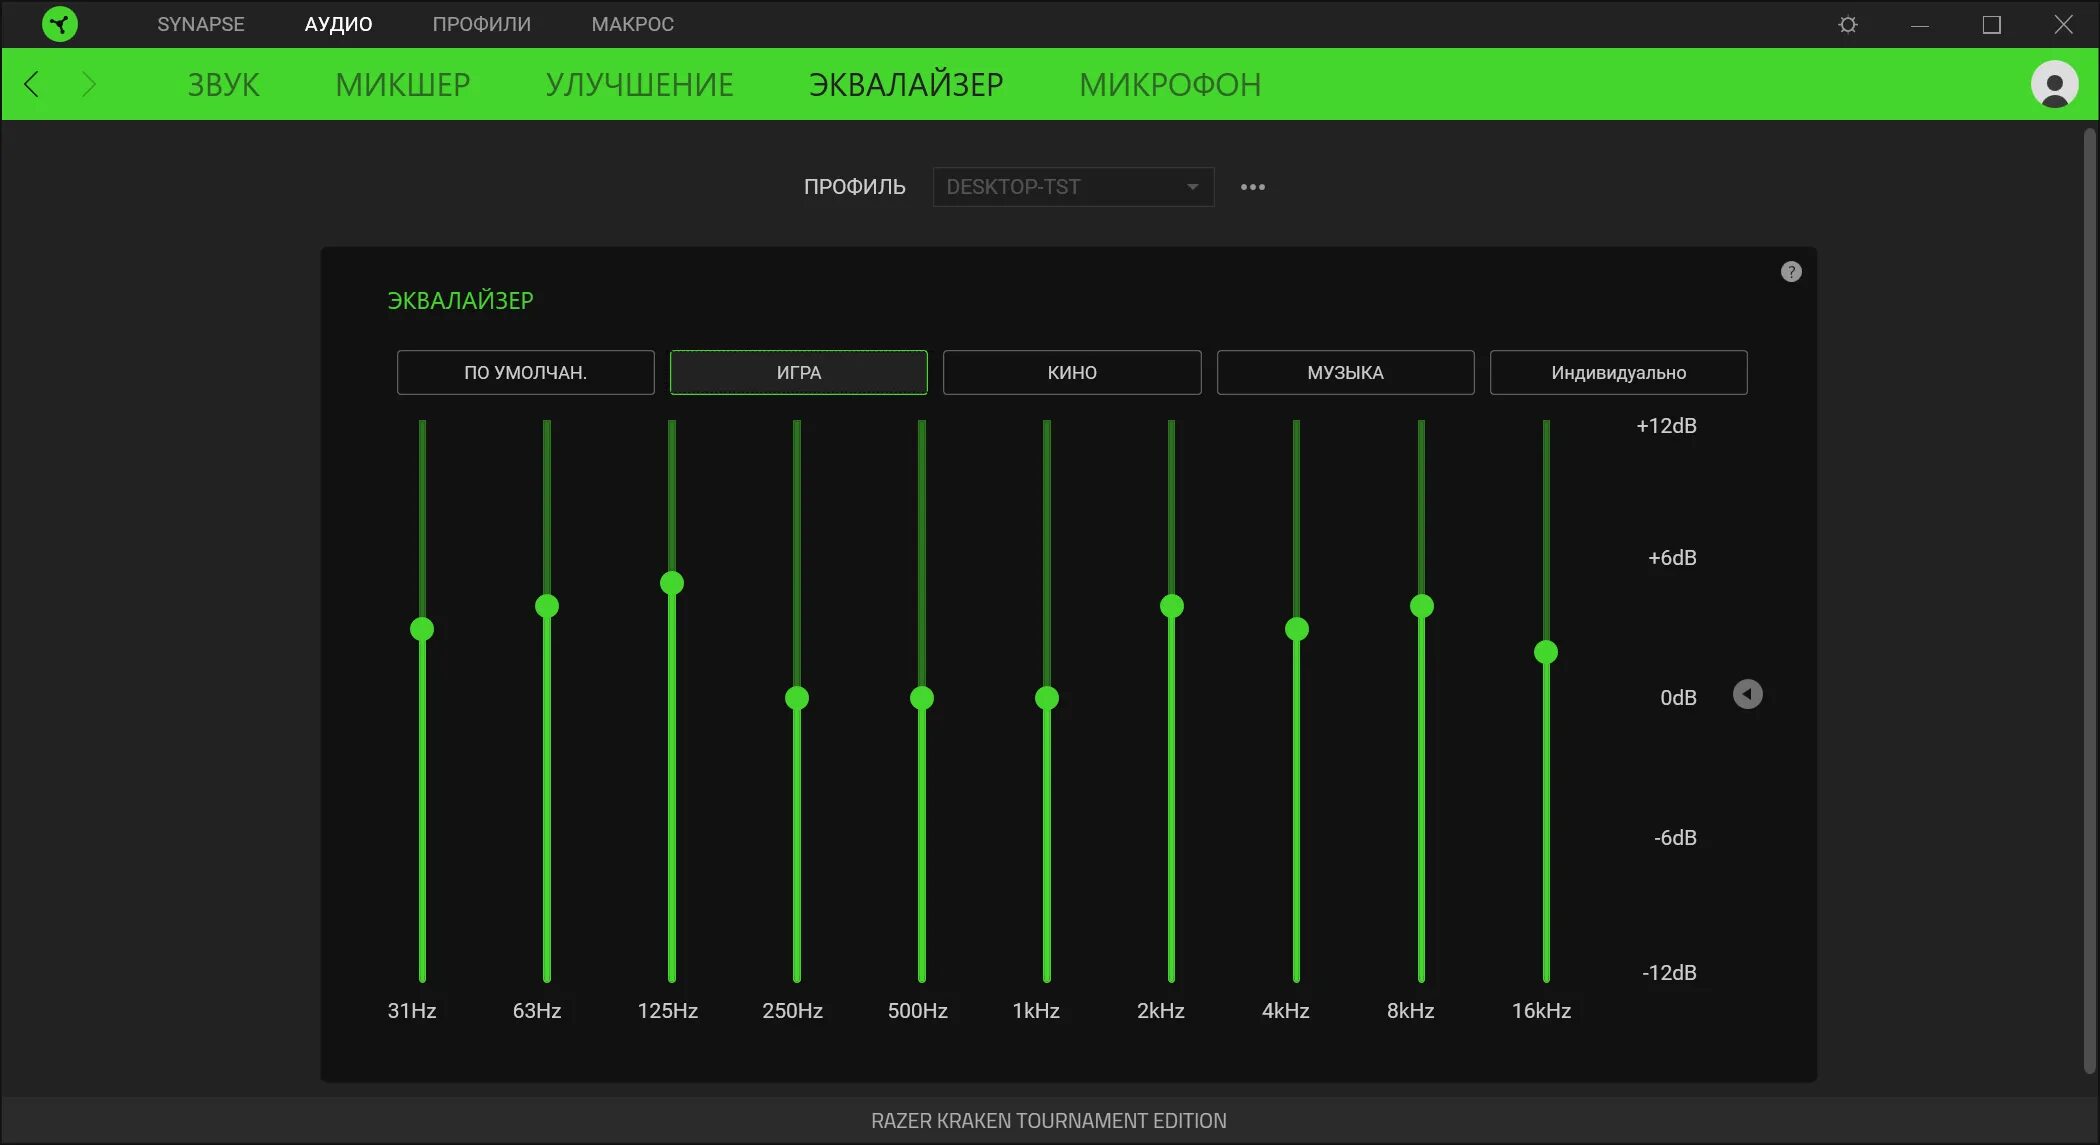
Task: Open the SYNAPSE top menu
Action: click(x=201, y=24)
